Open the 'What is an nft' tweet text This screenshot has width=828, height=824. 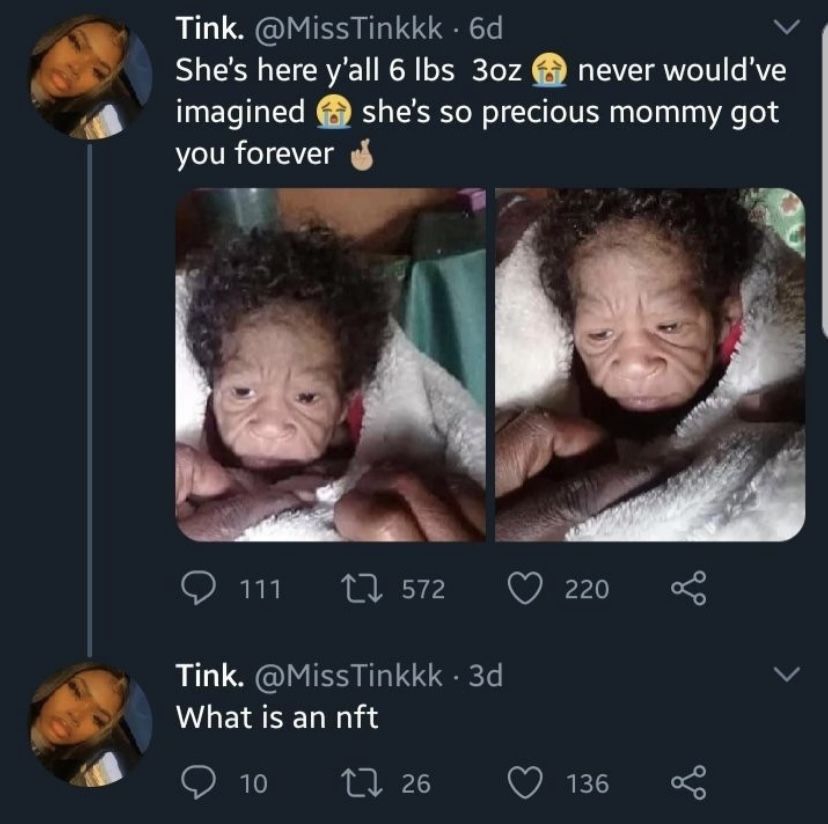point(277,717)
